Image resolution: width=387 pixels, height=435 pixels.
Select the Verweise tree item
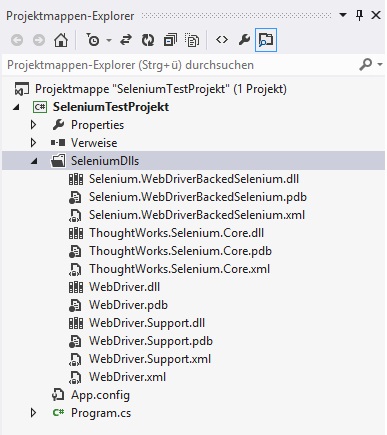pos(94,143)
